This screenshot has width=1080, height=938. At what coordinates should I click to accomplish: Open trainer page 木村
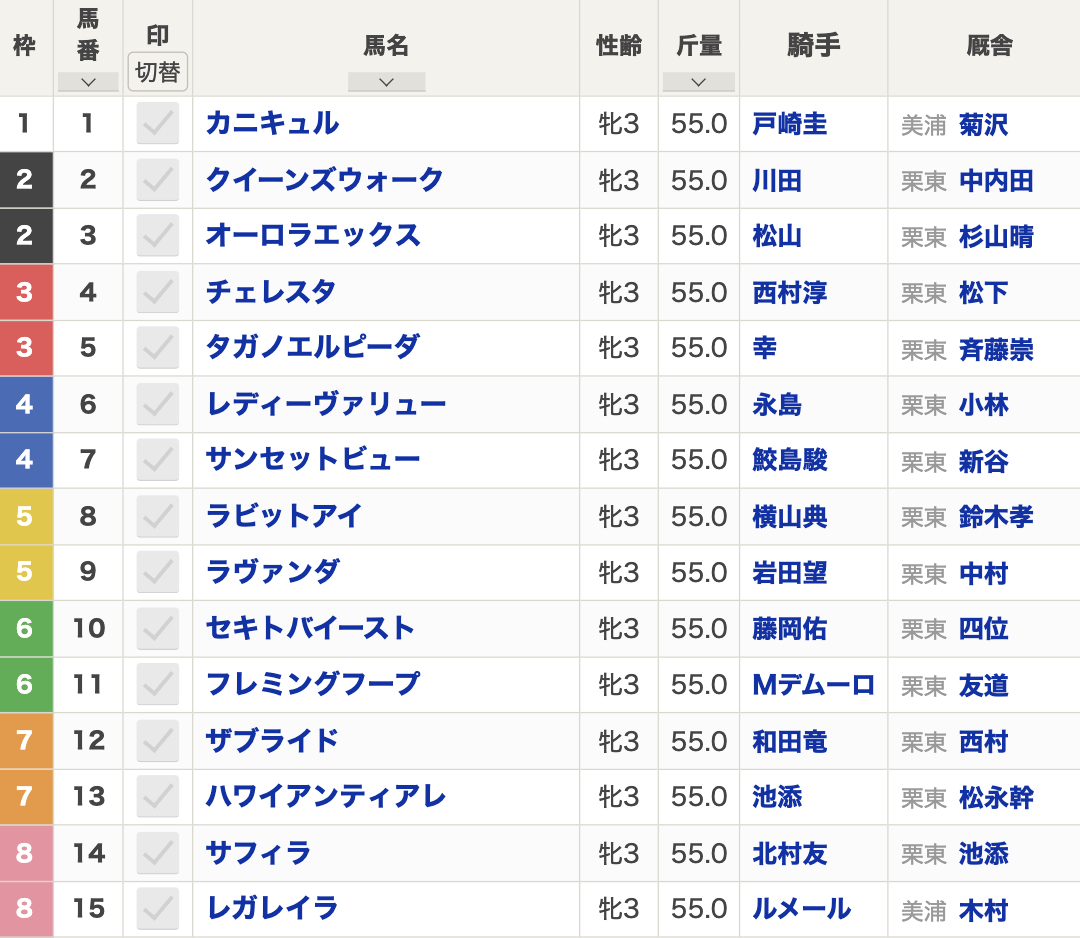click(983, 910)
